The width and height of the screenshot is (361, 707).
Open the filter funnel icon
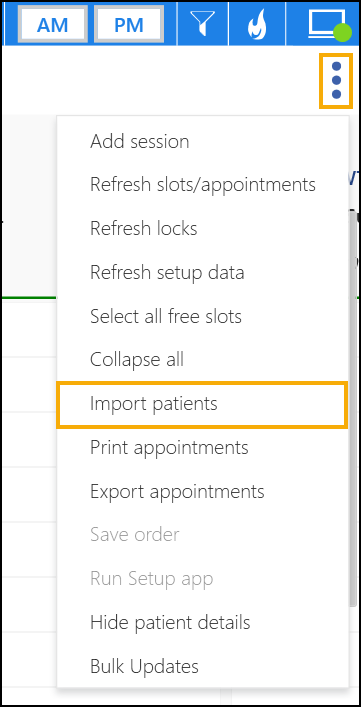[x=203, y=23]
